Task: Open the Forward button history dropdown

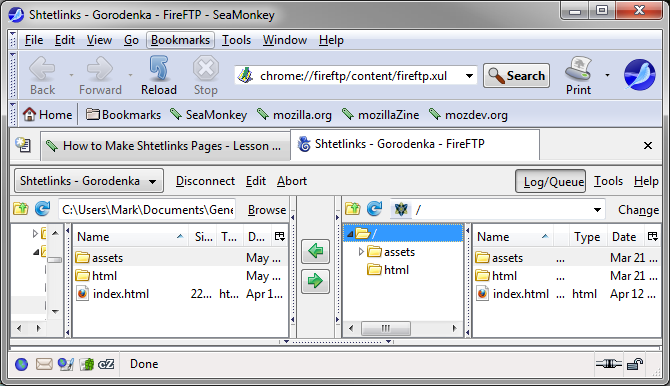Action: point(130,75)
